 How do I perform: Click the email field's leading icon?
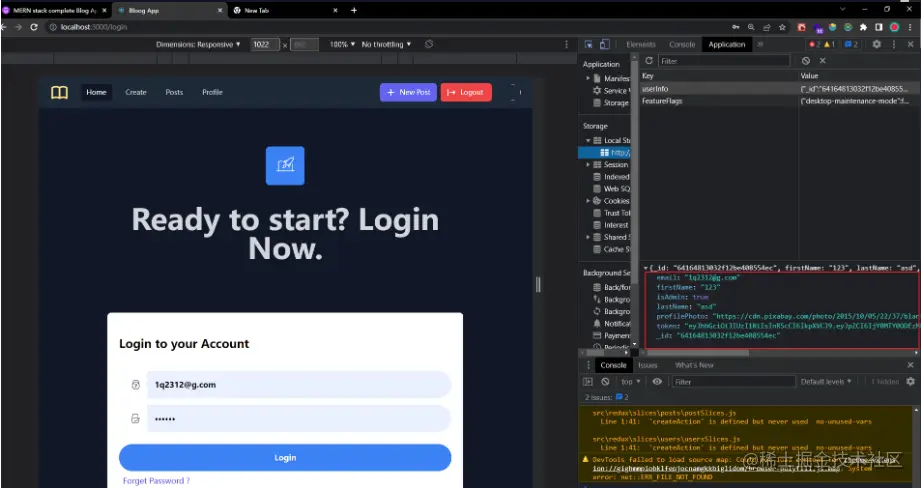136,385
